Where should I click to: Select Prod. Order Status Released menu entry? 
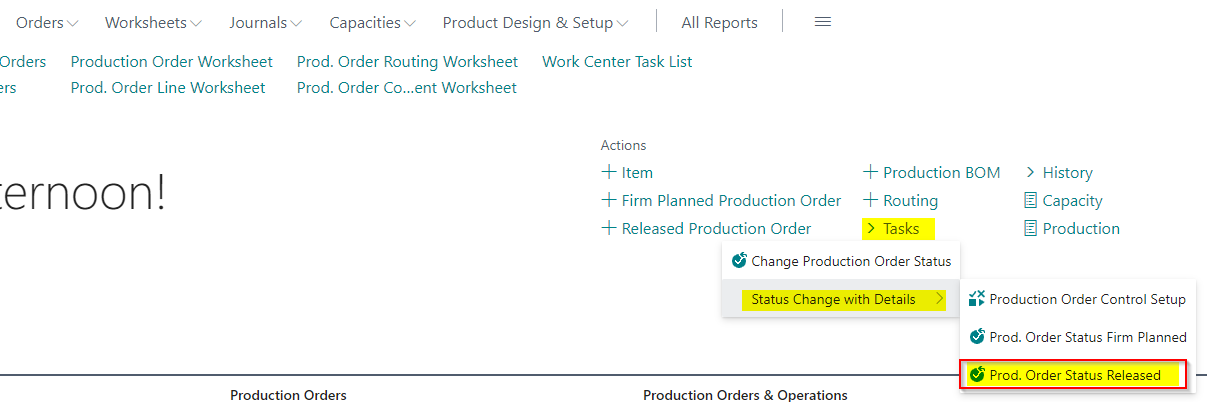tap(1074, 375)
